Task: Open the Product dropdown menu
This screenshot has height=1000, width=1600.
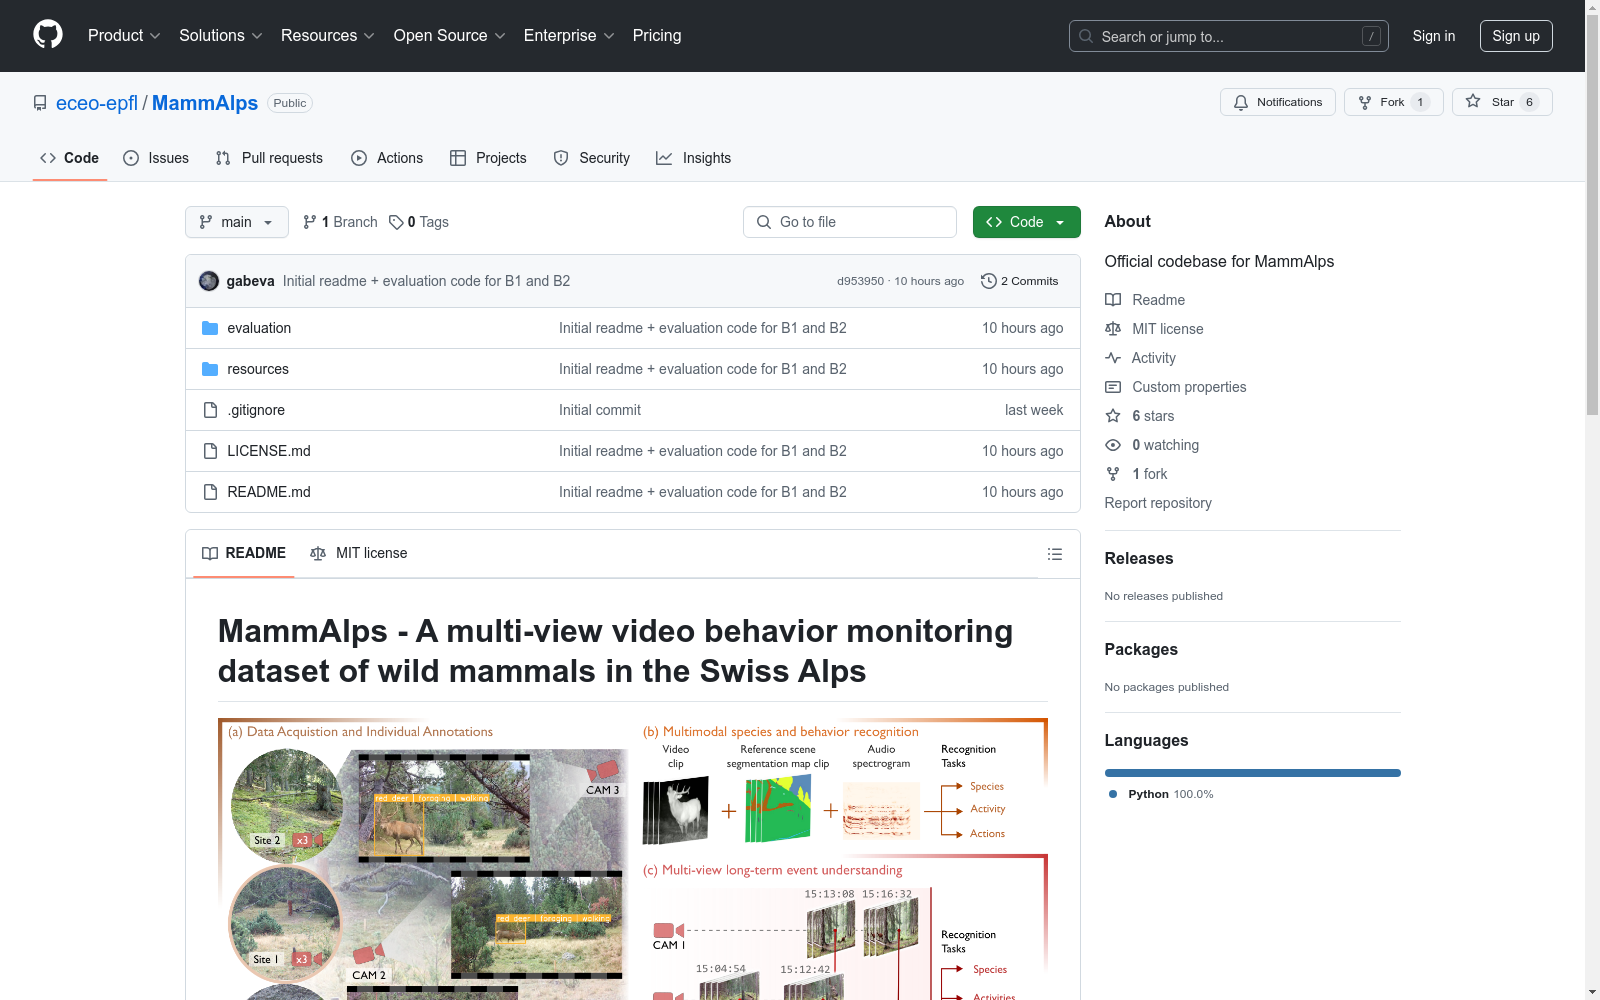Action: coord(124,36)
